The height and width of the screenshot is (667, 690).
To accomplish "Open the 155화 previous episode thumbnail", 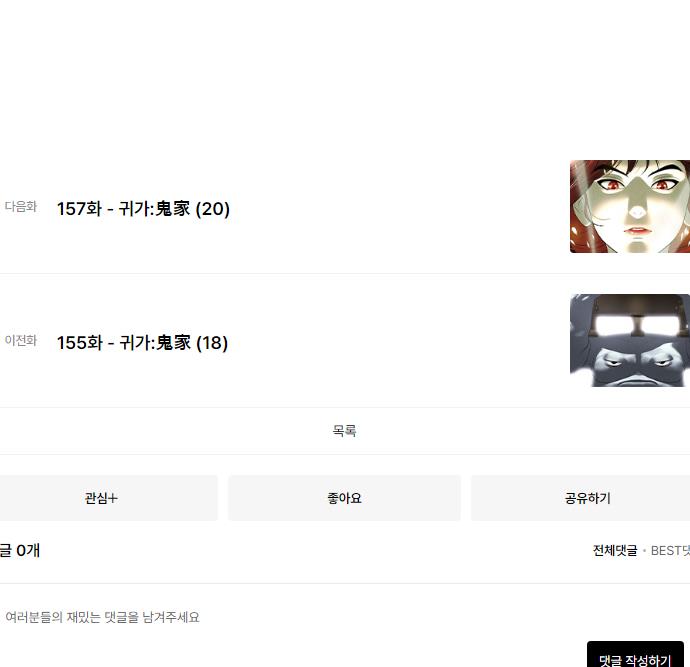I will (x=630, y=340).
